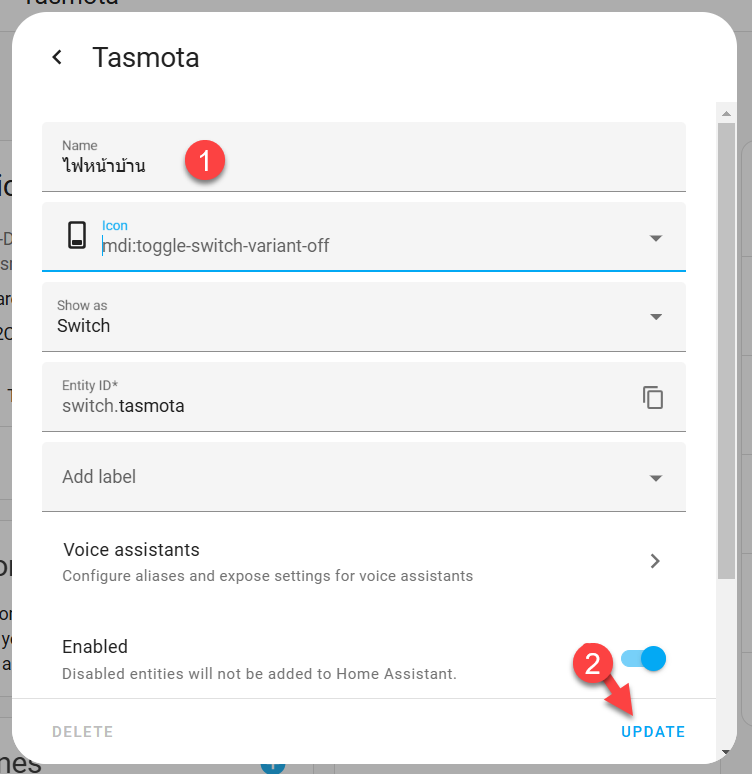Click into the Name text field
The height and width of the screenshot is (774, 752).
point(364,157)
